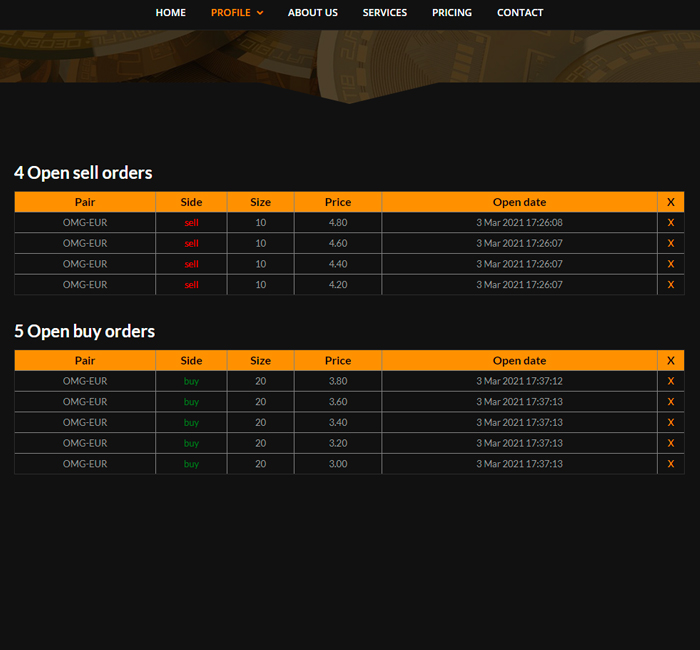
Task: Go to the About Us page
Action: pos(312,12)
